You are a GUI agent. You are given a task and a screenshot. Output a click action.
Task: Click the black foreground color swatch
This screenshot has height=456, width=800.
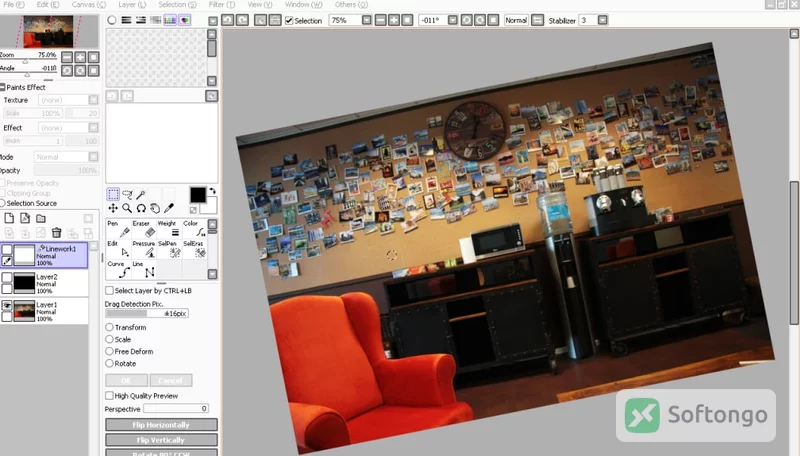(x=198, y=194)
